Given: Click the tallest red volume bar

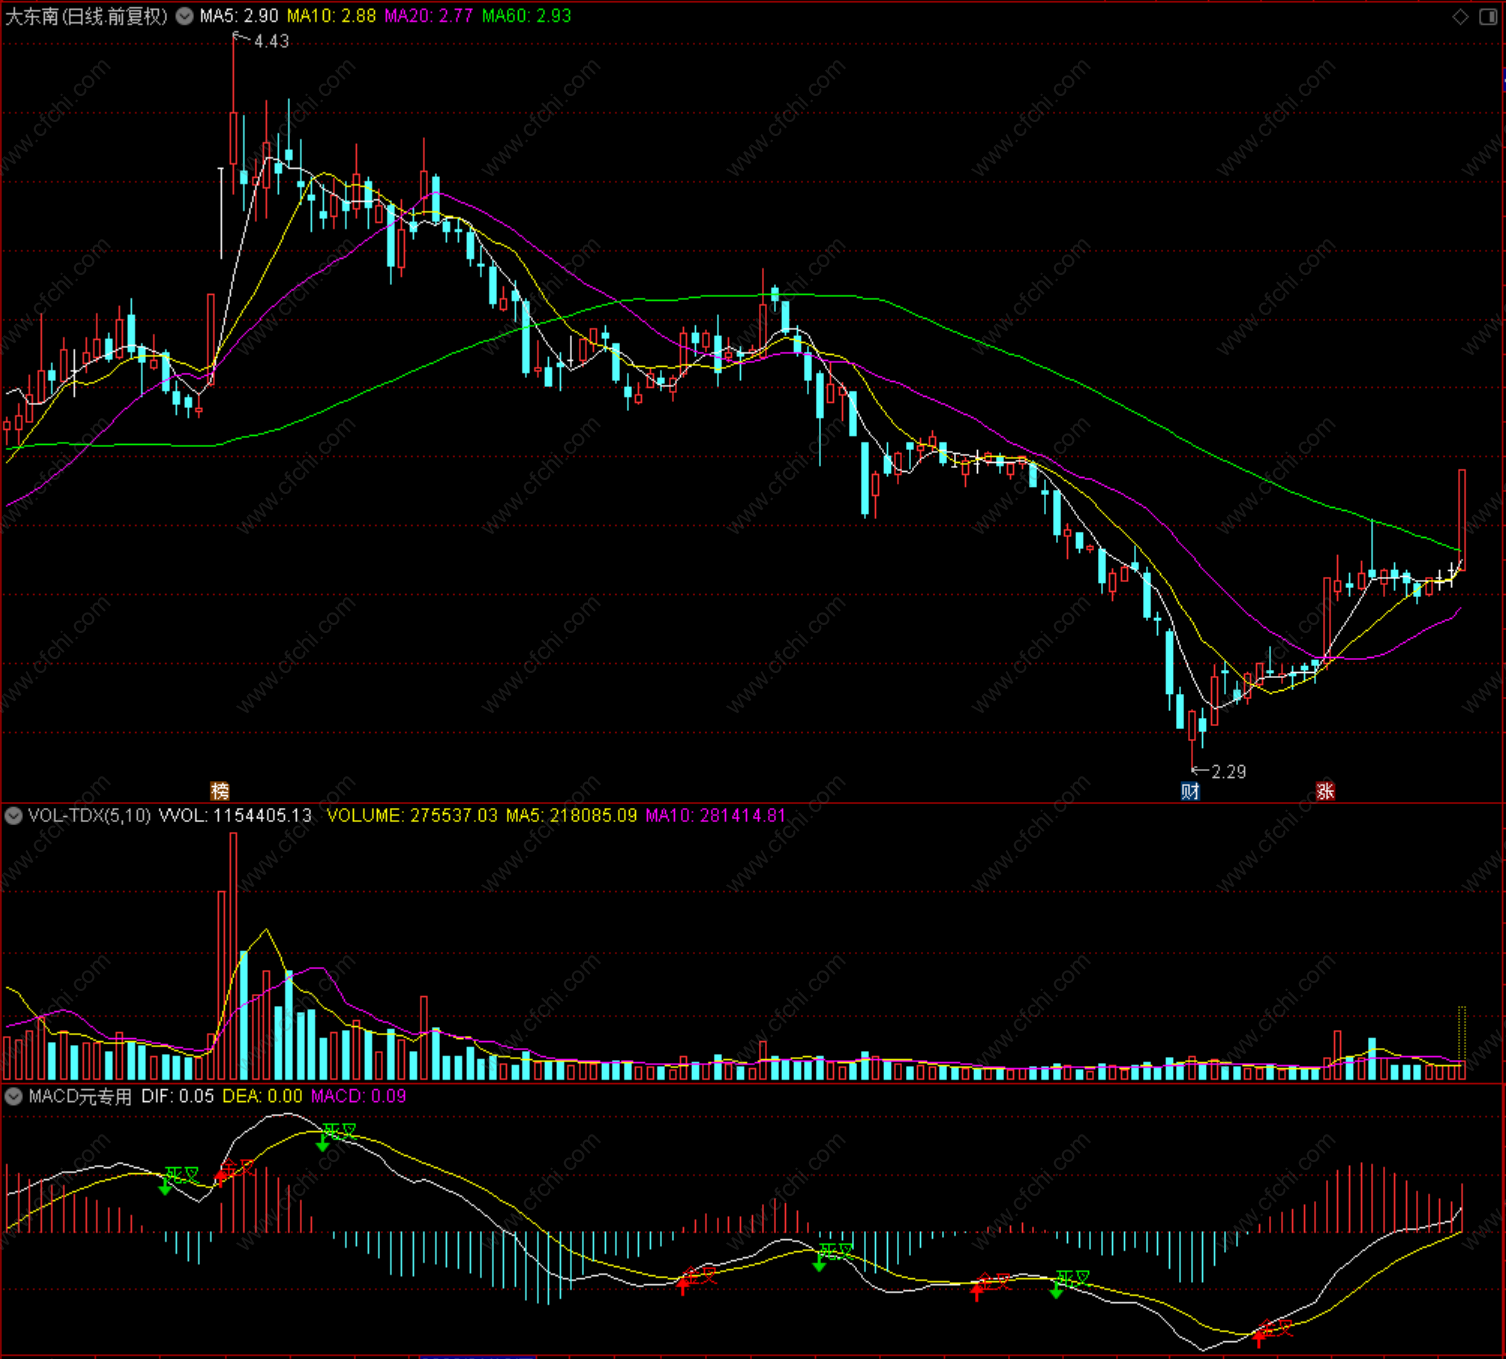Looking at the screenshot, I should point(233,956).
